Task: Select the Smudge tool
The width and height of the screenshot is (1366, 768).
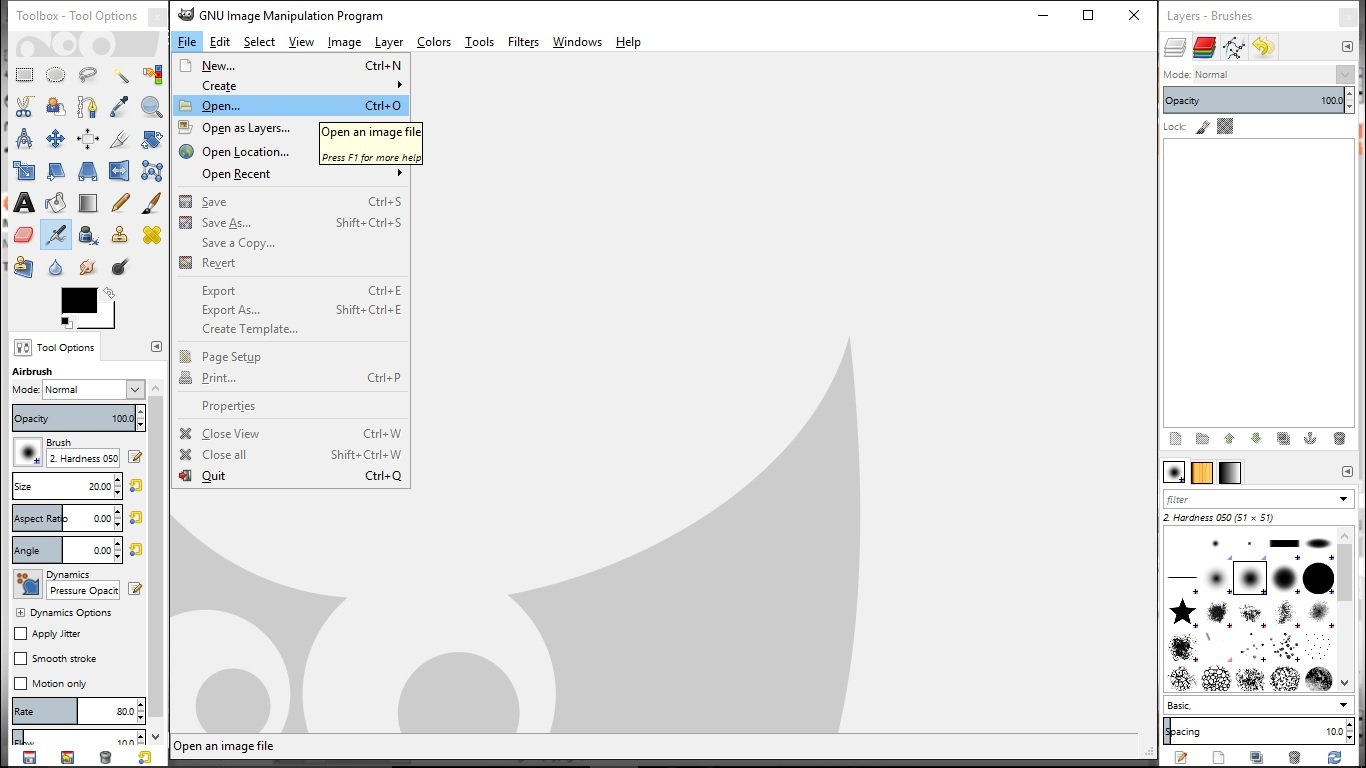Action: [x=88, y=267]
